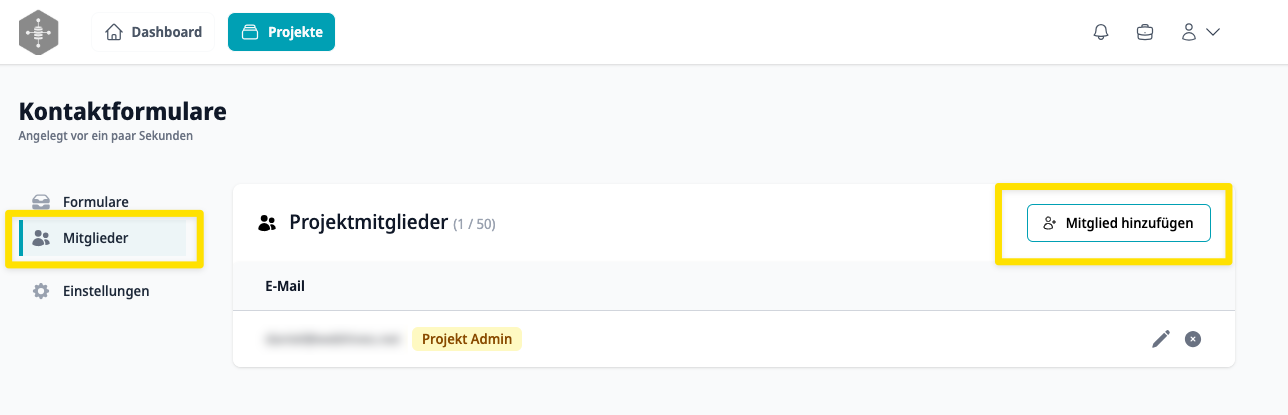Remove member with the X icon
Image resolution: width=1288 pixels, height=415 pixels.
click(x=1193, y=339)
